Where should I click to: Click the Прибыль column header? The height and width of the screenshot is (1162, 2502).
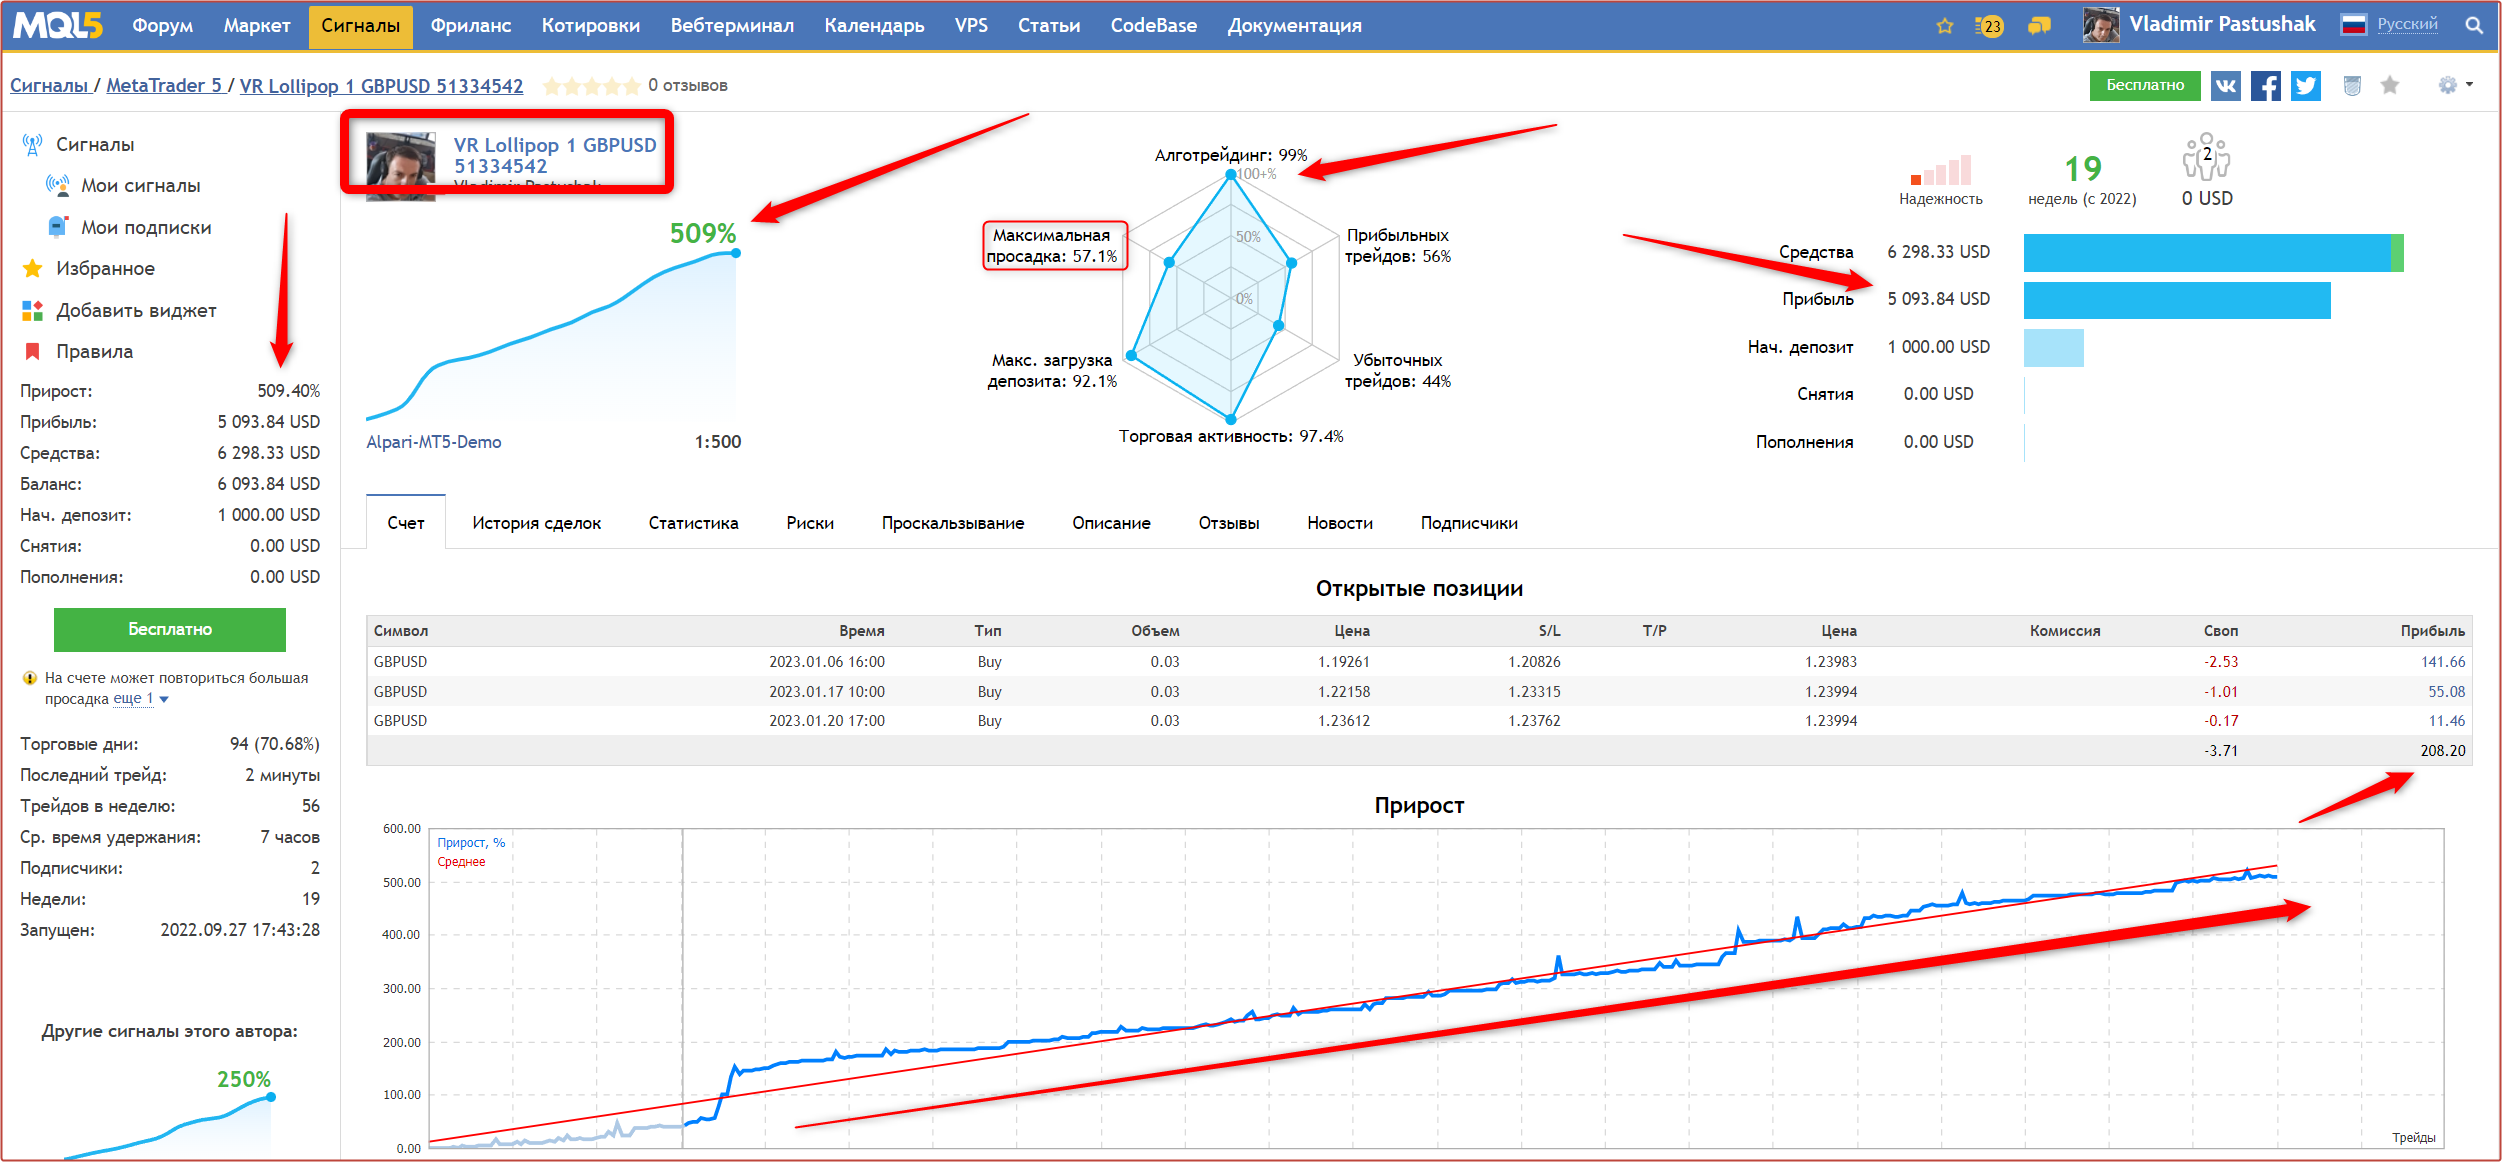click(x=2432, y=631)
